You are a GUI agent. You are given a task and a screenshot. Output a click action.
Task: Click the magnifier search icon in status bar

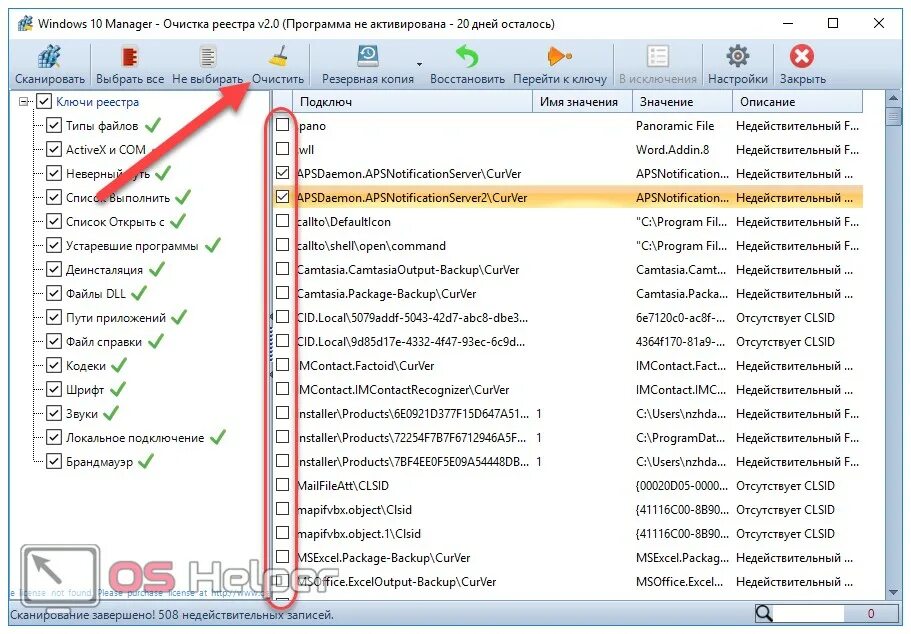pyautogui.click(x=763, y=613)
